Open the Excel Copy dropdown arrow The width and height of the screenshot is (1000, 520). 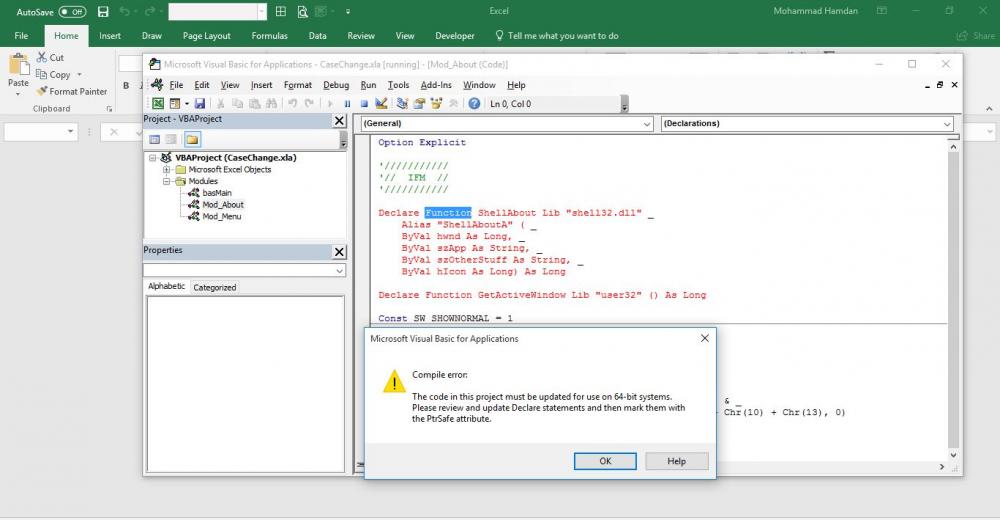pyautogui.click(x=79, y=75)
